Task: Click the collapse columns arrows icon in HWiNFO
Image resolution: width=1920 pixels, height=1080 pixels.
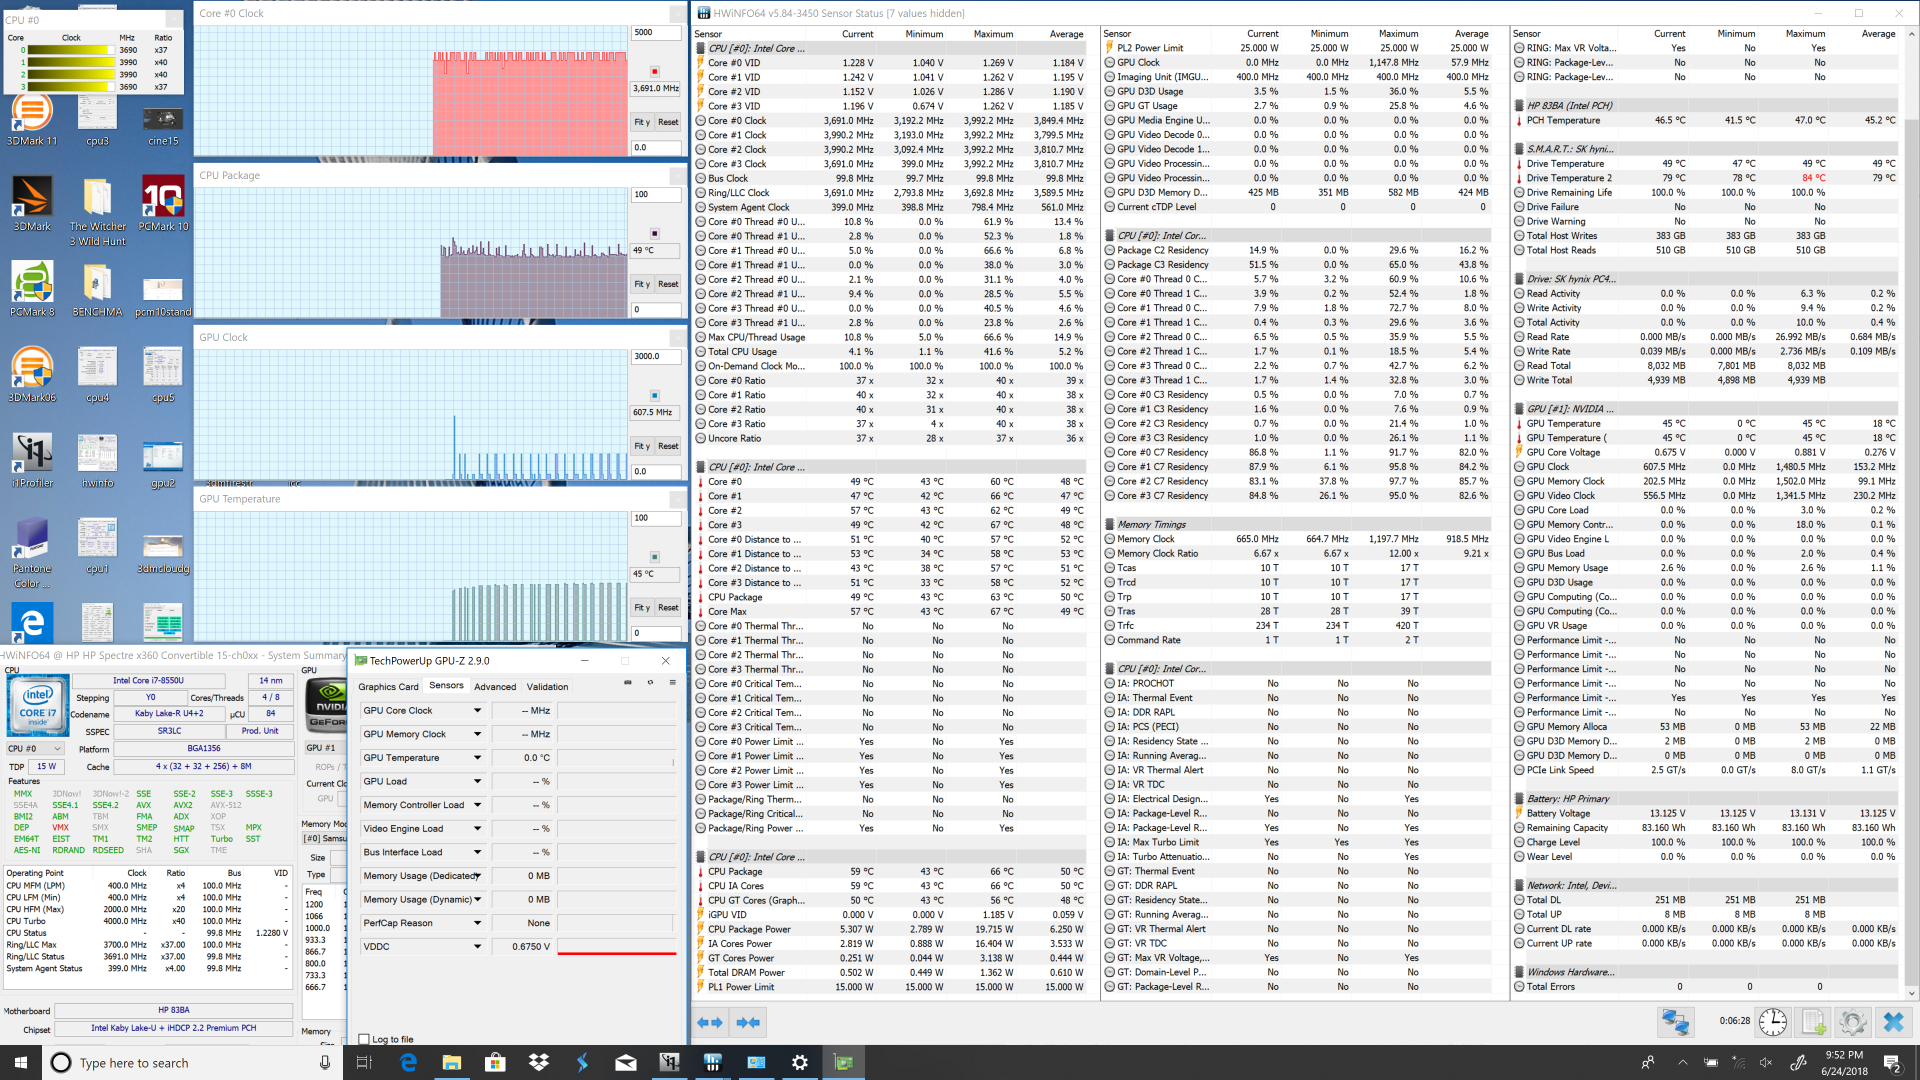Action: pos(748,1022)
